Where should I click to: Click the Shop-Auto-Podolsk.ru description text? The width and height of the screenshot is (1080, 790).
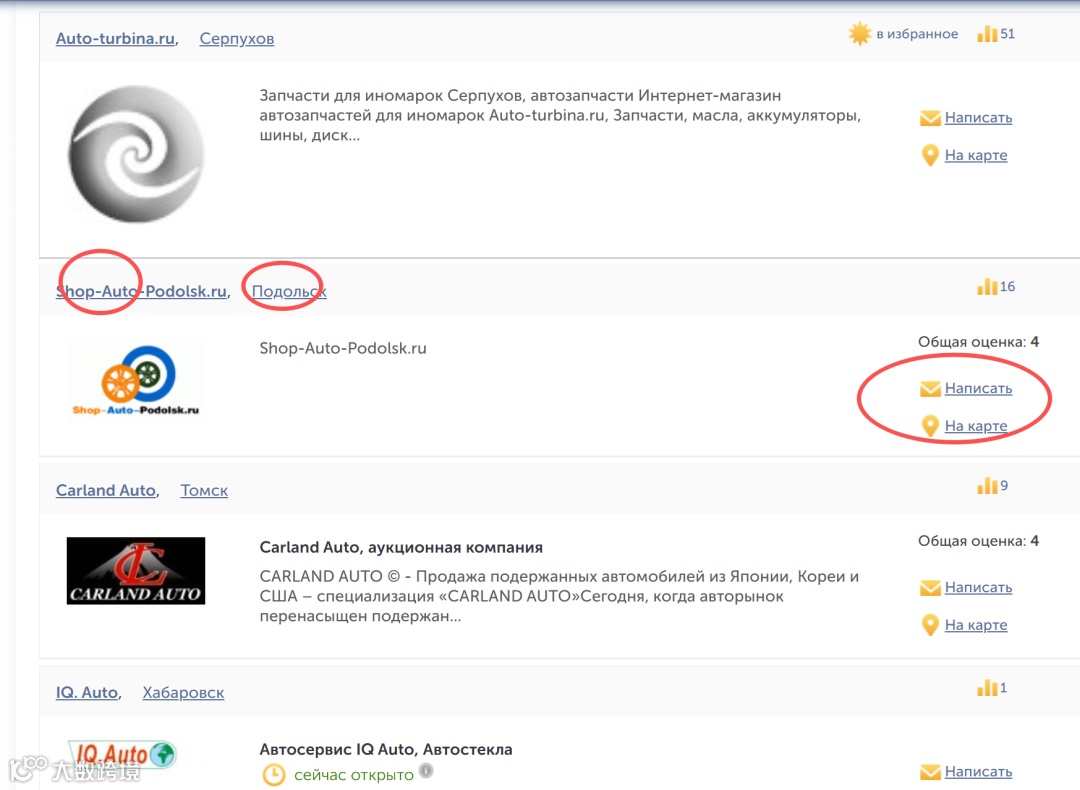[x=343, y=349]
